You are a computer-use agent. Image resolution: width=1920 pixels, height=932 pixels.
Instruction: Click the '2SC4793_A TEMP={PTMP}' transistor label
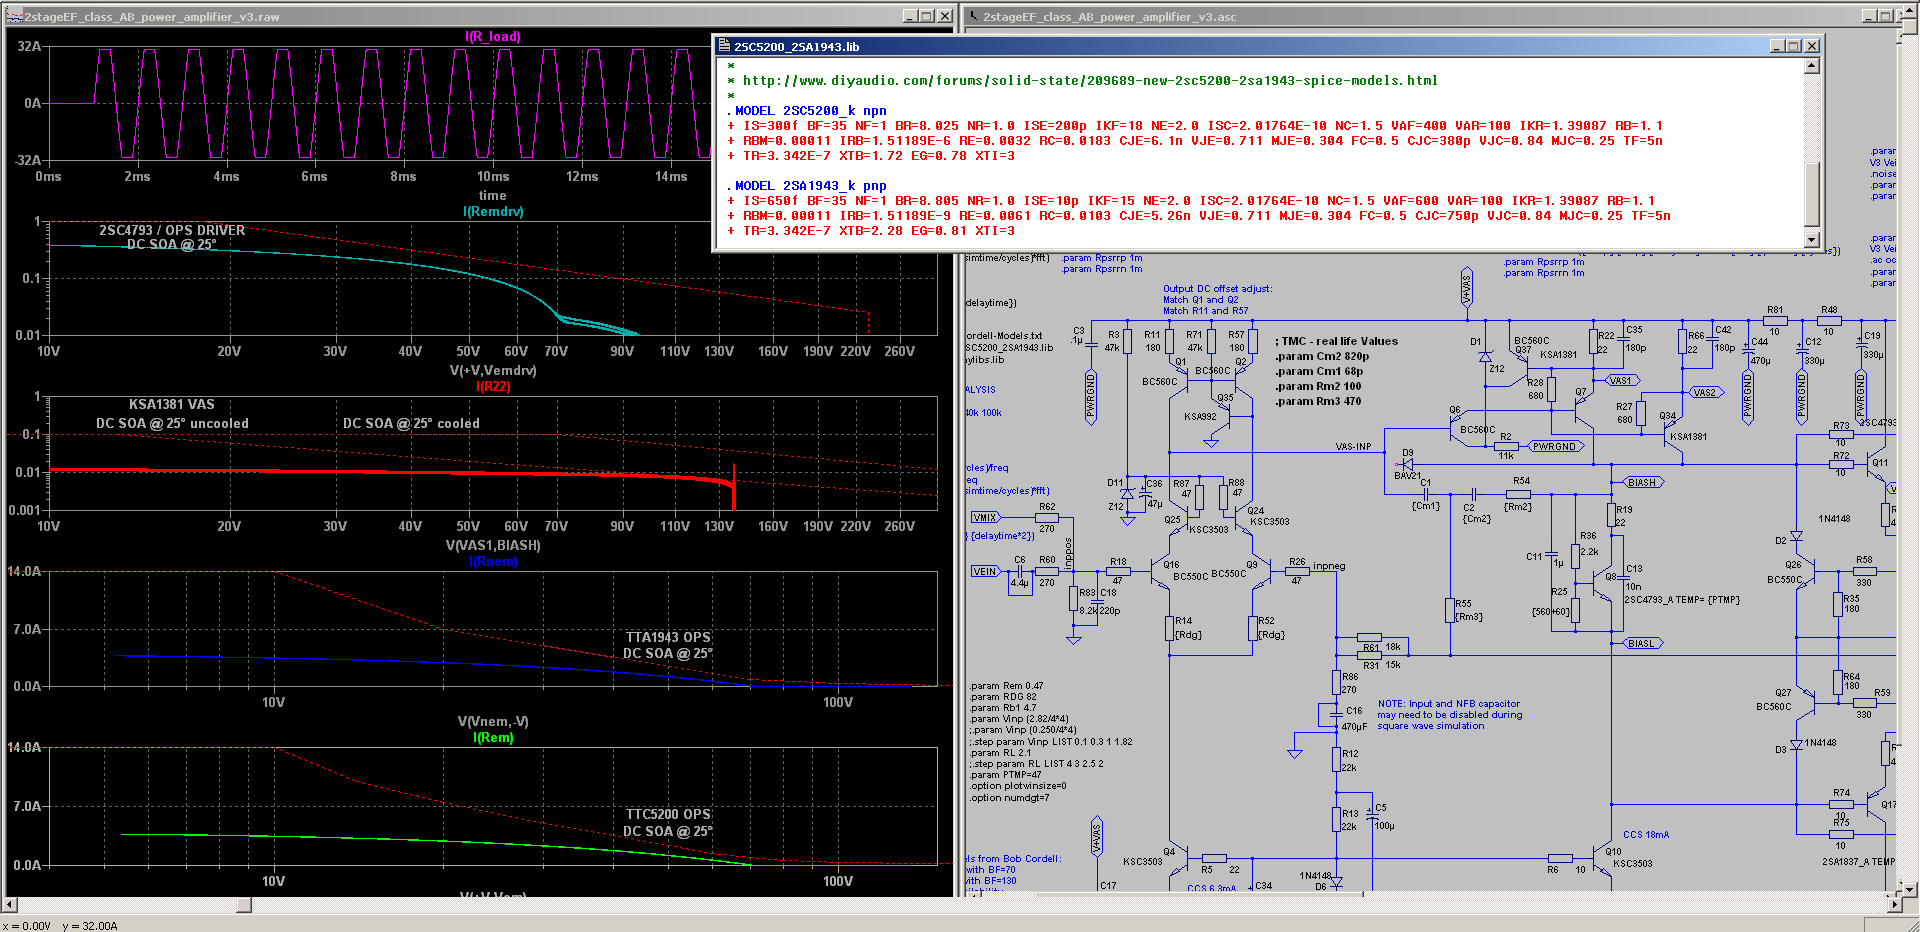1682,601
